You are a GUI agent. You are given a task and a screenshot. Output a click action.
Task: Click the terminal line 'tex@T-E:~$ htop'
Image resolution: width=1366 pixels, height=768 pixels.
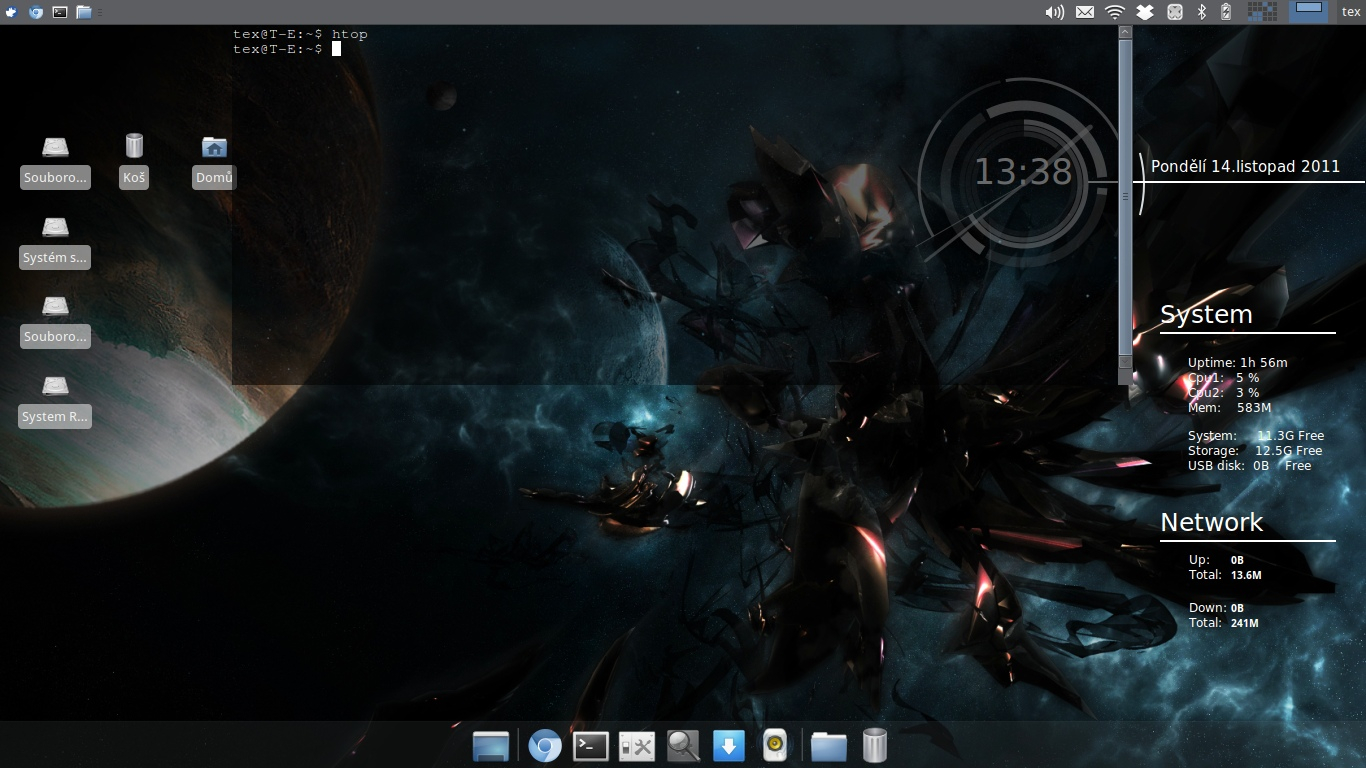pyautogui.click(x=300, y=34)
